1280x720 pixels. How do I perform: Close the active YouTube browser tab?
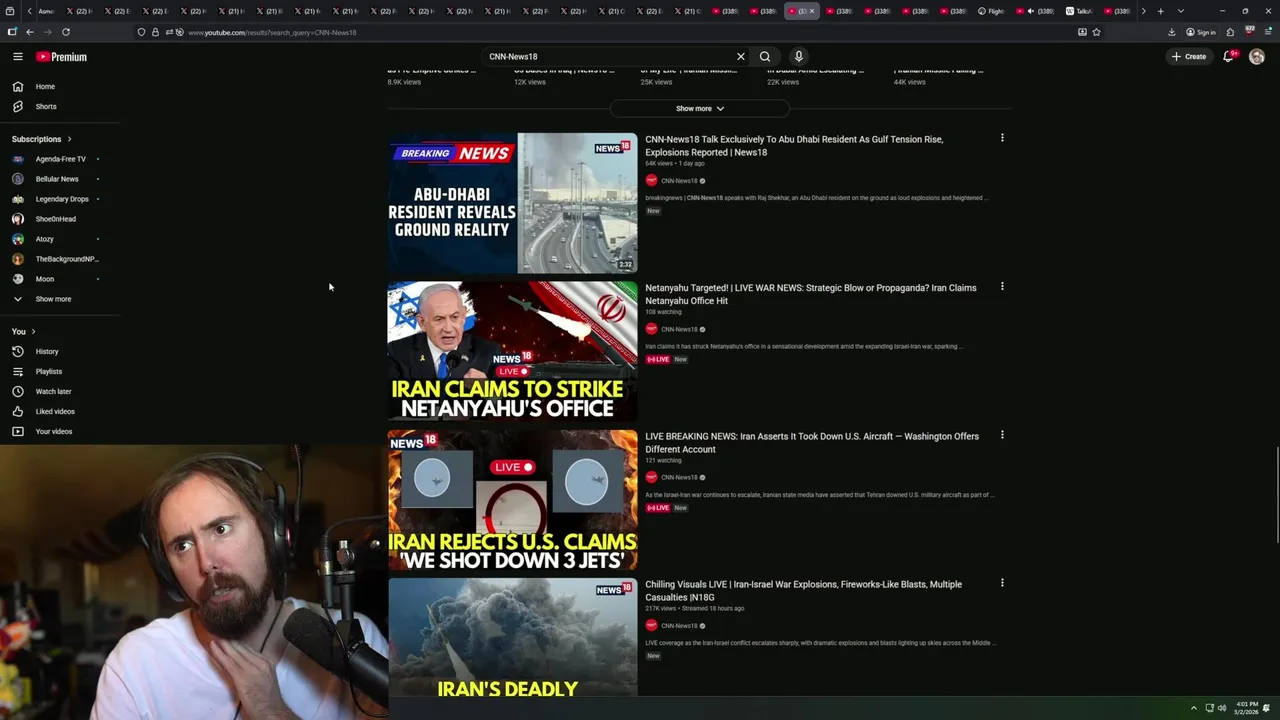812,11
